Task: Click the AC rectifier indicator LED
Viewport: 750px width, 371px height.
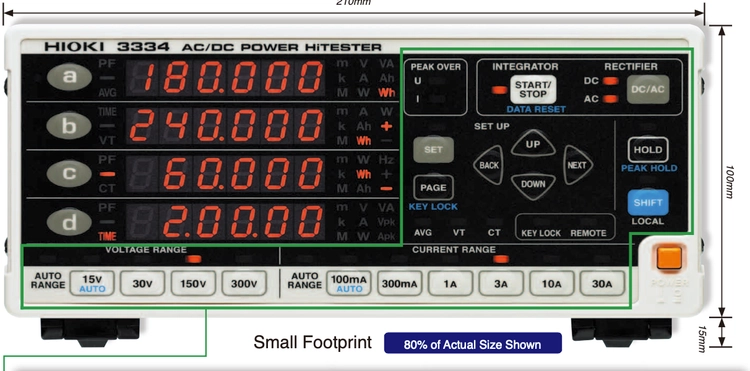Action: 610,99
